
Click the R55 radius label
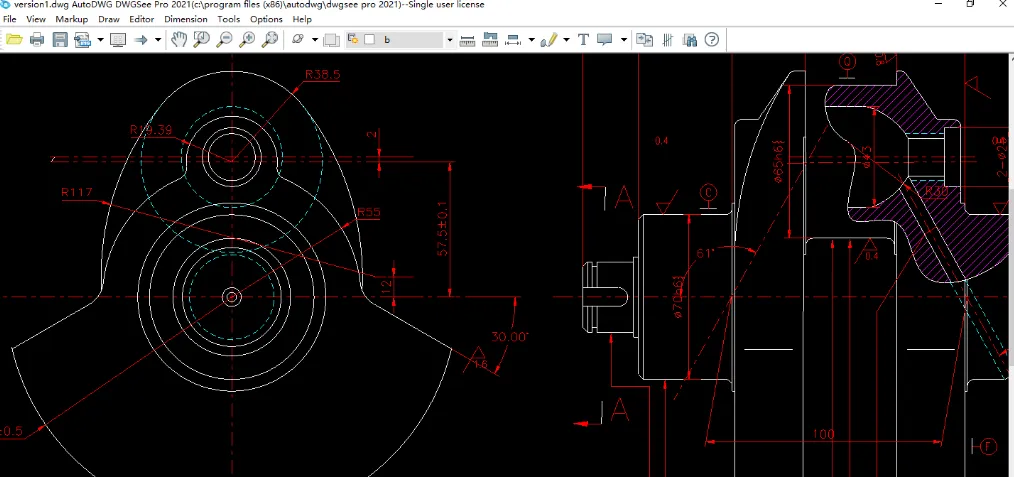tap(369, 212)
